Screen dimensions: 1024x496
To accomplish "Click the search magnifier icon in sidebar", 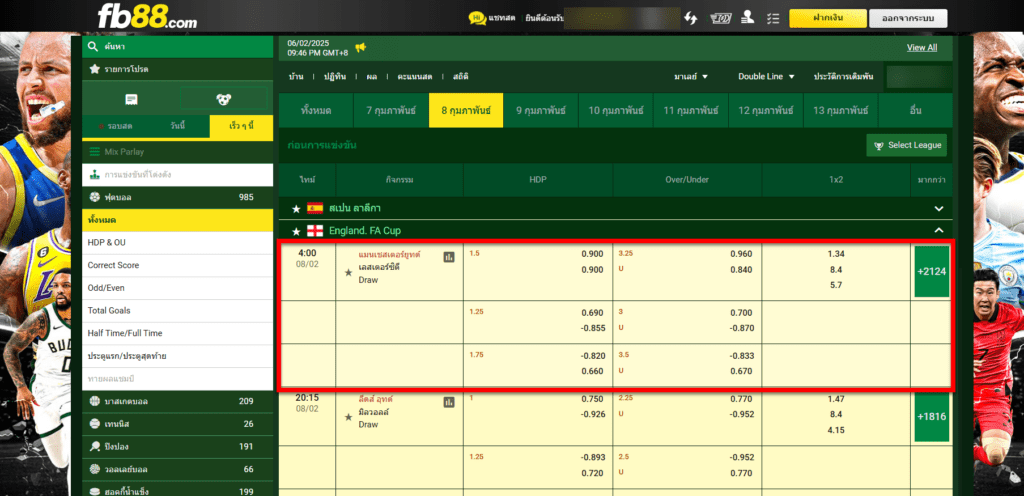I will [x=93, y=47].
